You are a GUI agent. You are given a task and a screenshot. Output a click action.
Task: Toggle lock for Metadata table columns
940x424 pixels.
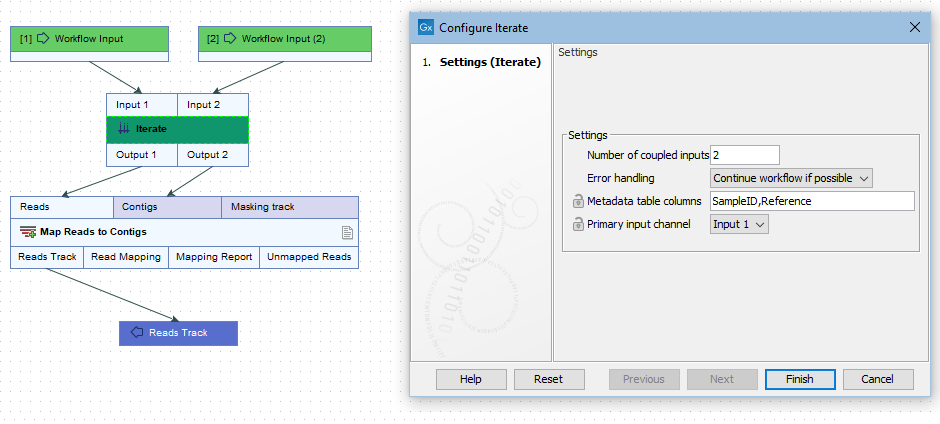[x=578, y=201]
